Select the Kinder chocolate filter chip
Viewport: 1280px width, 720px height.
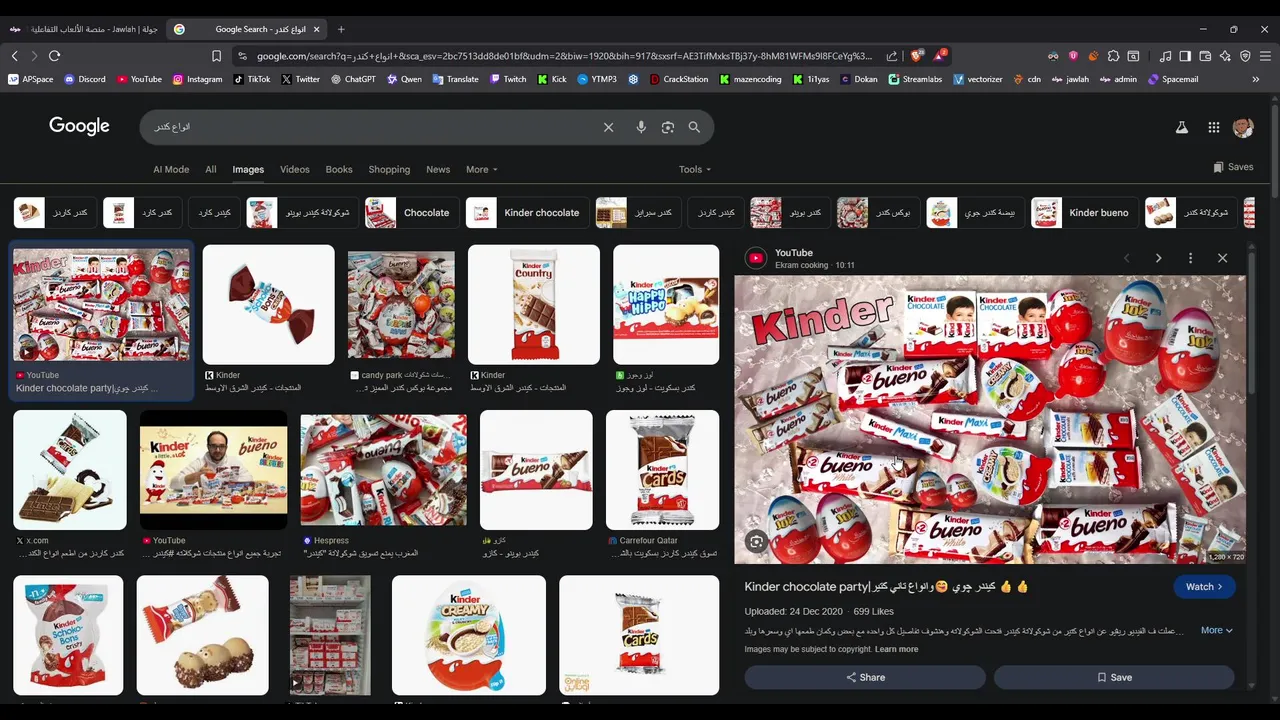pos(528,213)
